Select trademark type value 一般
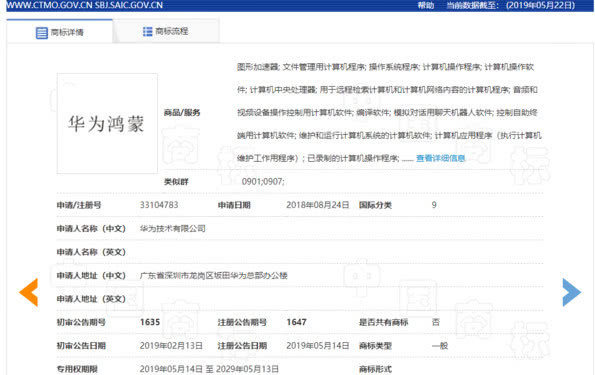 (x=440, y=346)
